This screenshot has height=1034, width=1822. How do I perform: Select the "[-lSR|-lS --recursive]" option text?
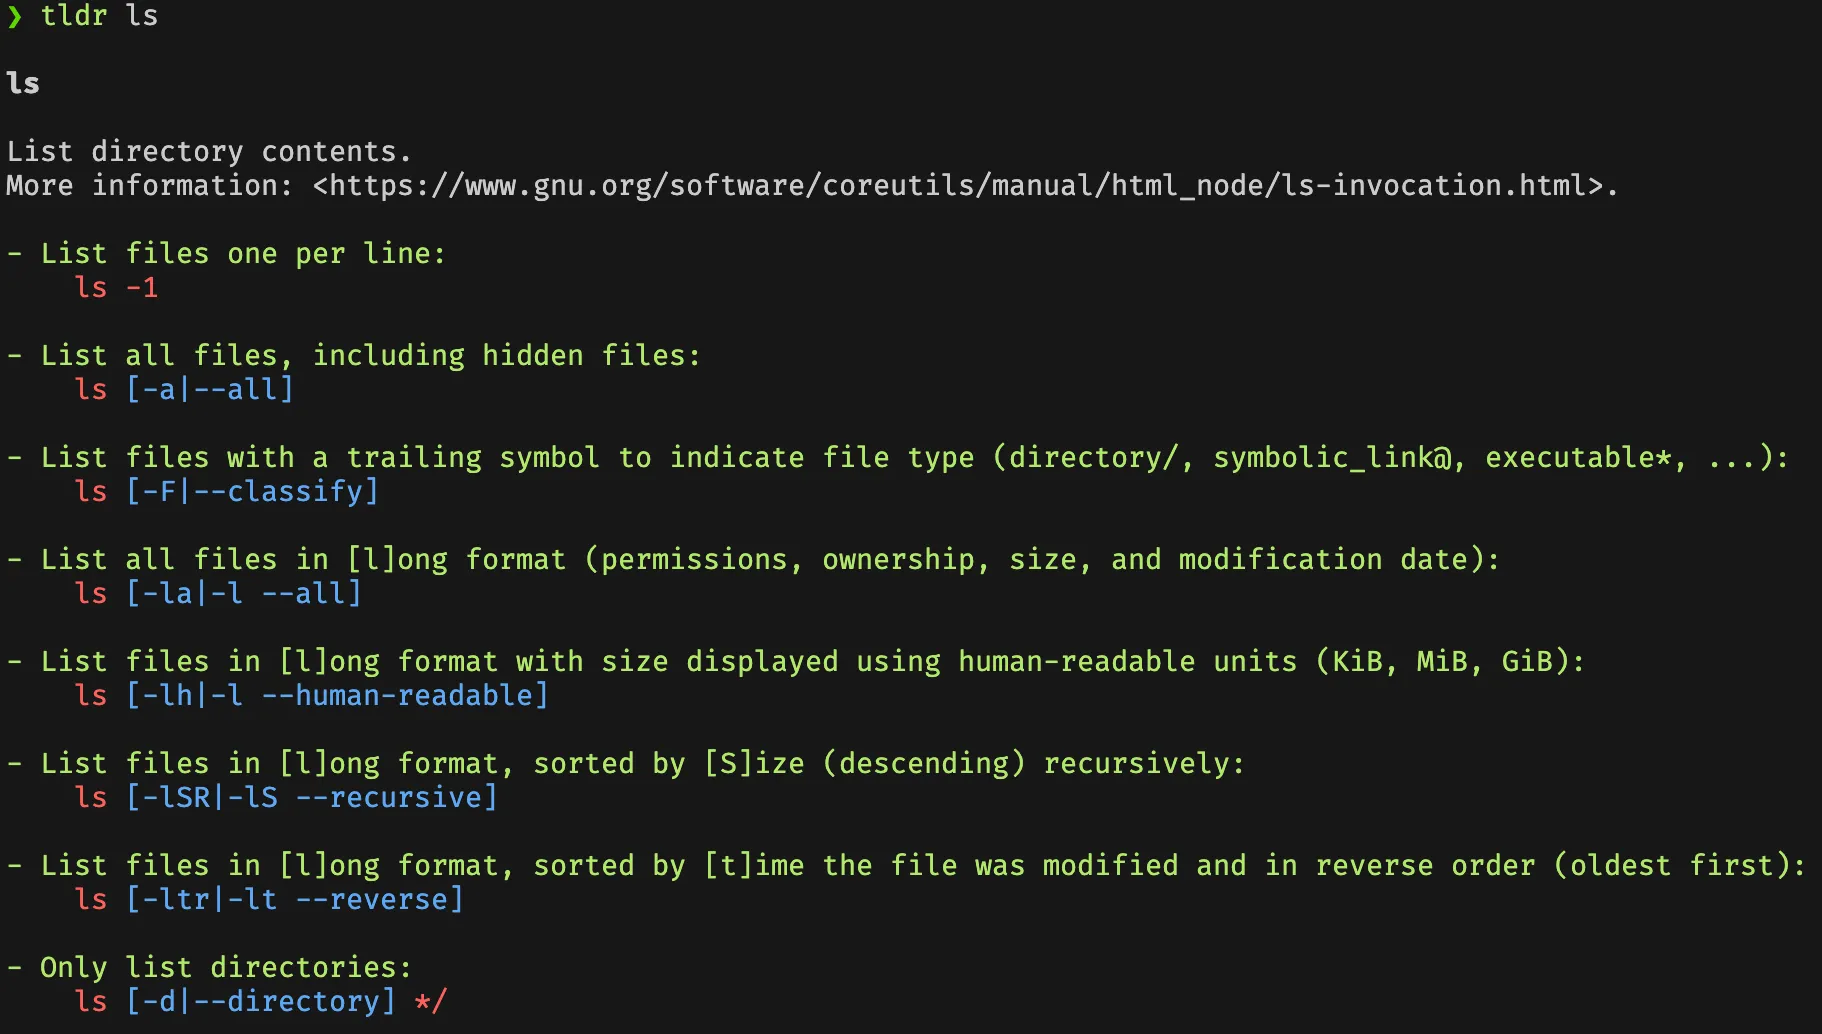click(311, 798)
